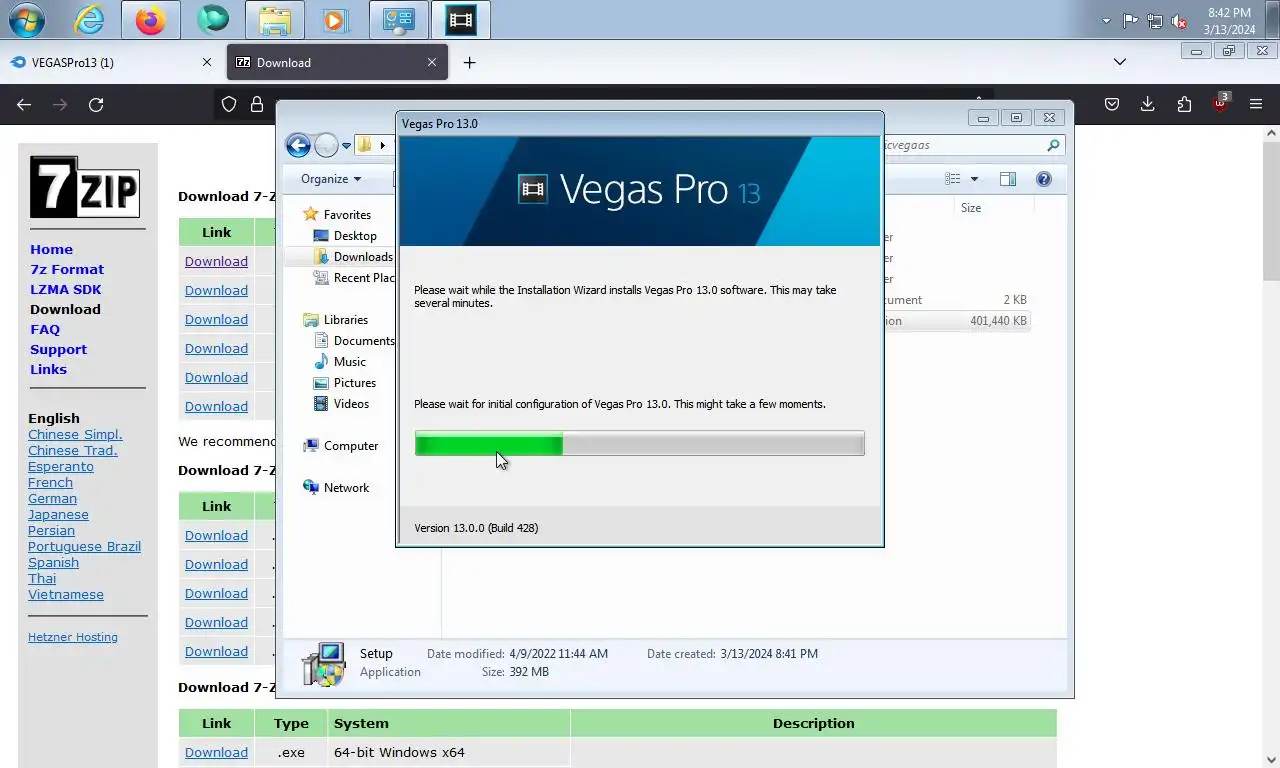Open Explorer recent pages dropdown arrow
This screenshot has width=1280, height=768.
coord(346,146)
